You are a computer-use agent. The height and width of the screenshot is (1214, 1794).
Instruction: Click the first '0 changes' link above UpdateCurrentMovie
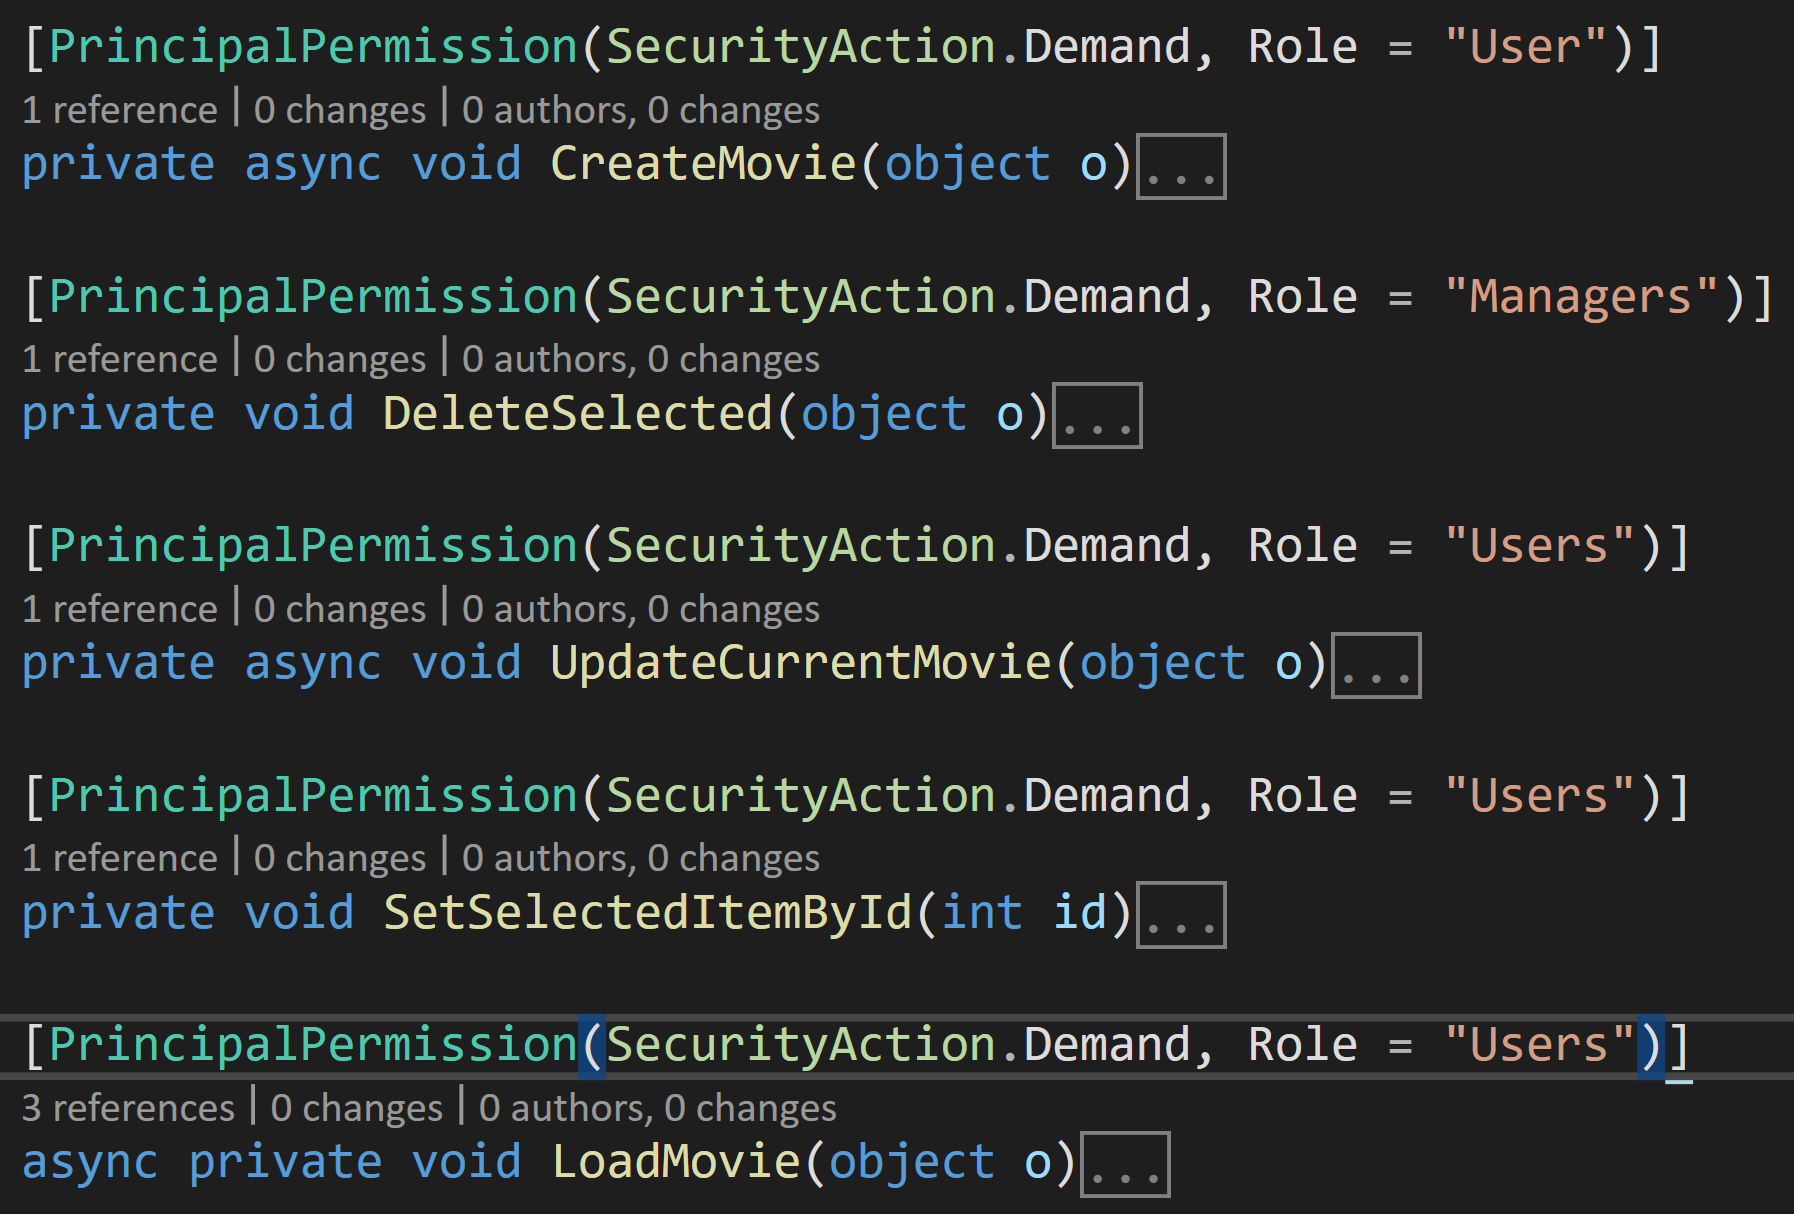pyautogui.click(x=340, y=609)
